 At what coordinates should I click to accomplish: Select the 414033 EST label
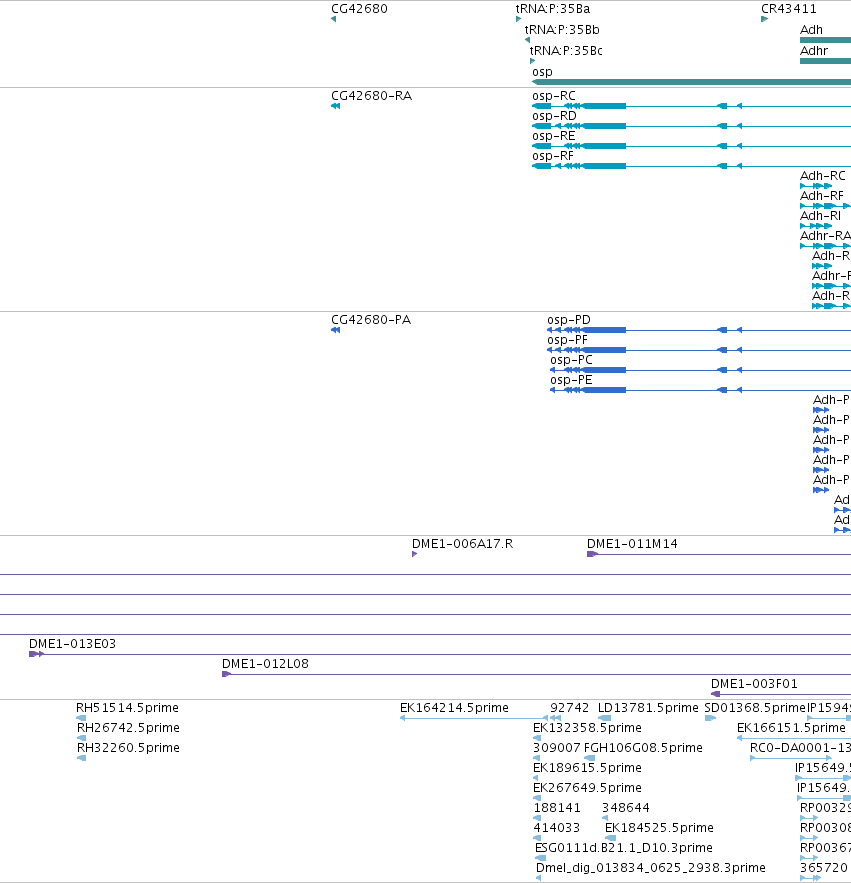click(x=556, y=828)
